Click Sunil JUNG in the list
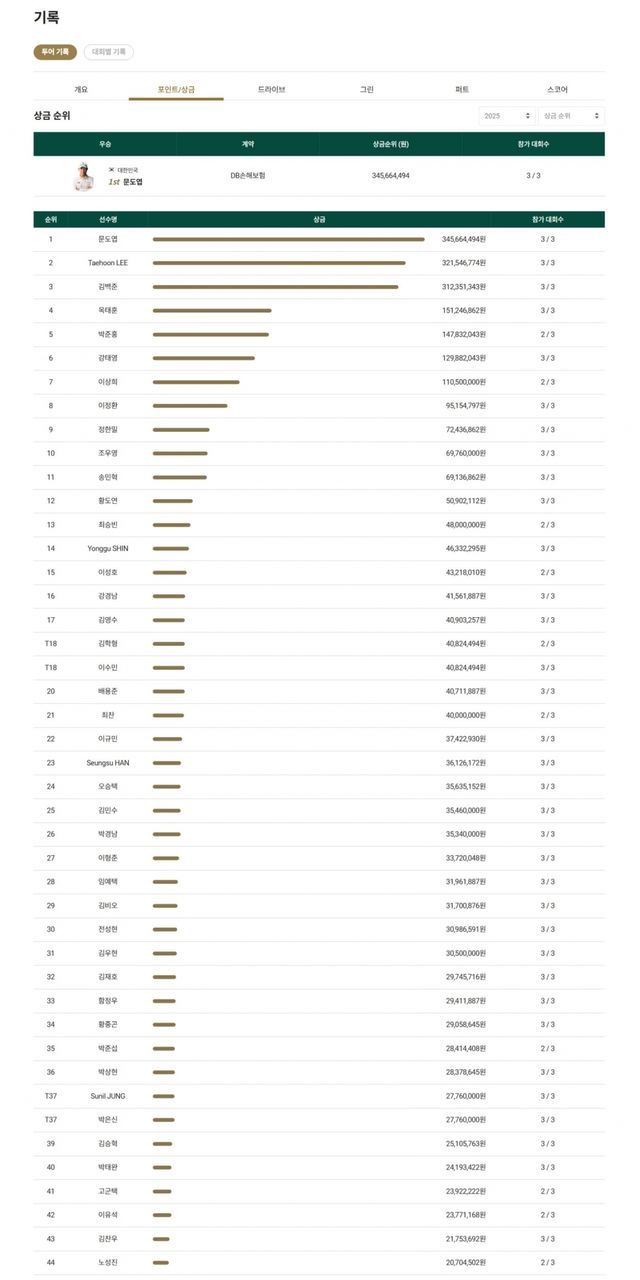640x1280 pixels. (x=108, y=1096)
